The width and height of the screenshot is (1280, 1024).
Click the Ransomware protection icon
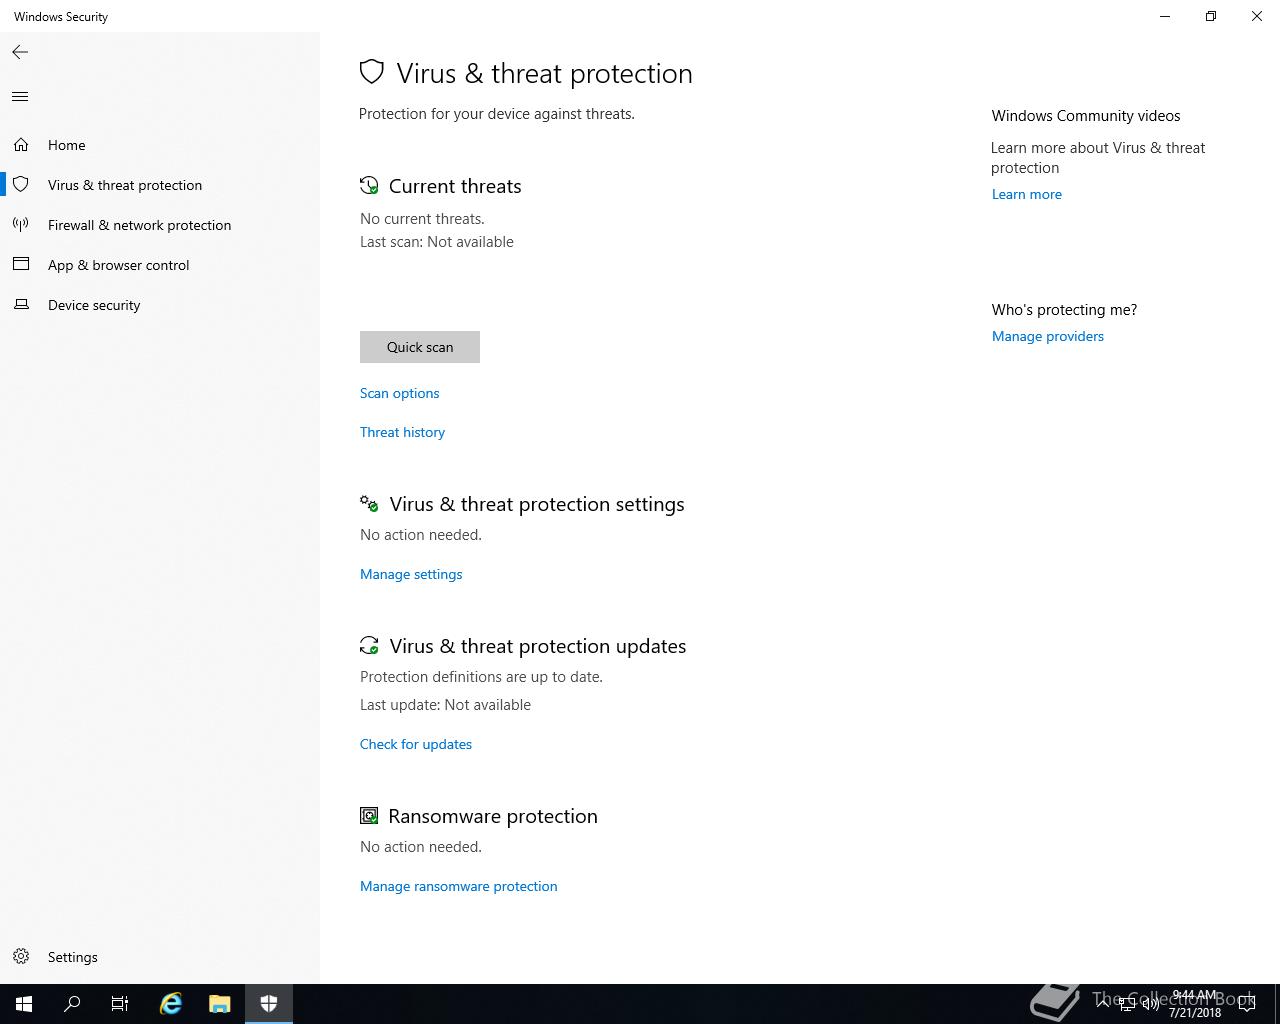(369, 816)
